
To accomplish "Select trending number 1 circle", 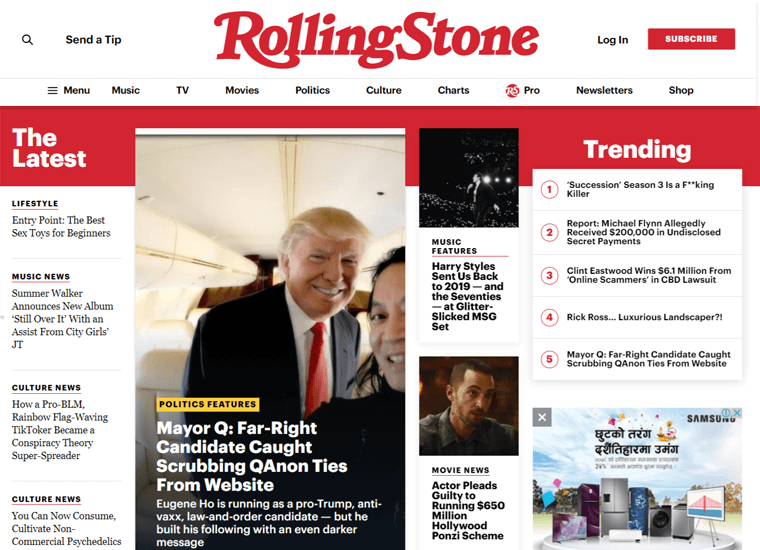I will (x=549, y=189).
